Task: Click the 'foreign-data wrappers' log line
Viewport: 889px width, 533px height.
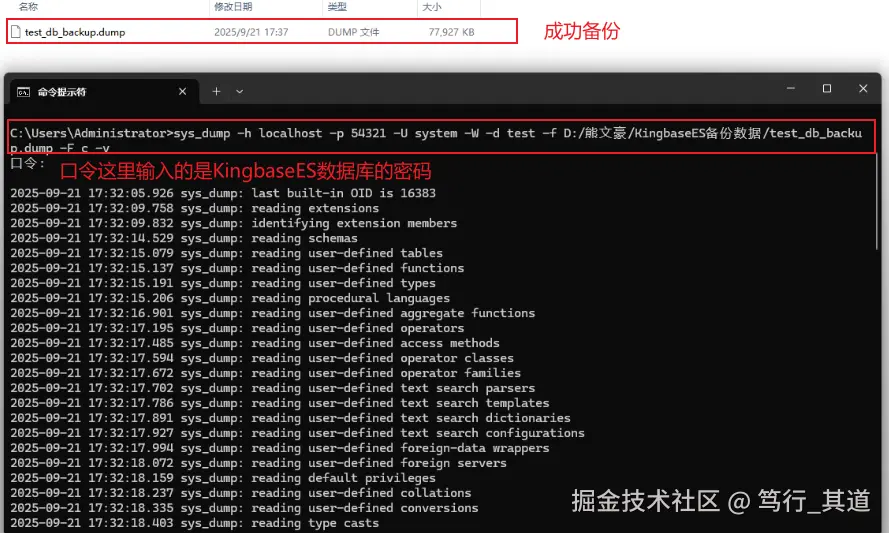Action: click(x=280, y=448)
